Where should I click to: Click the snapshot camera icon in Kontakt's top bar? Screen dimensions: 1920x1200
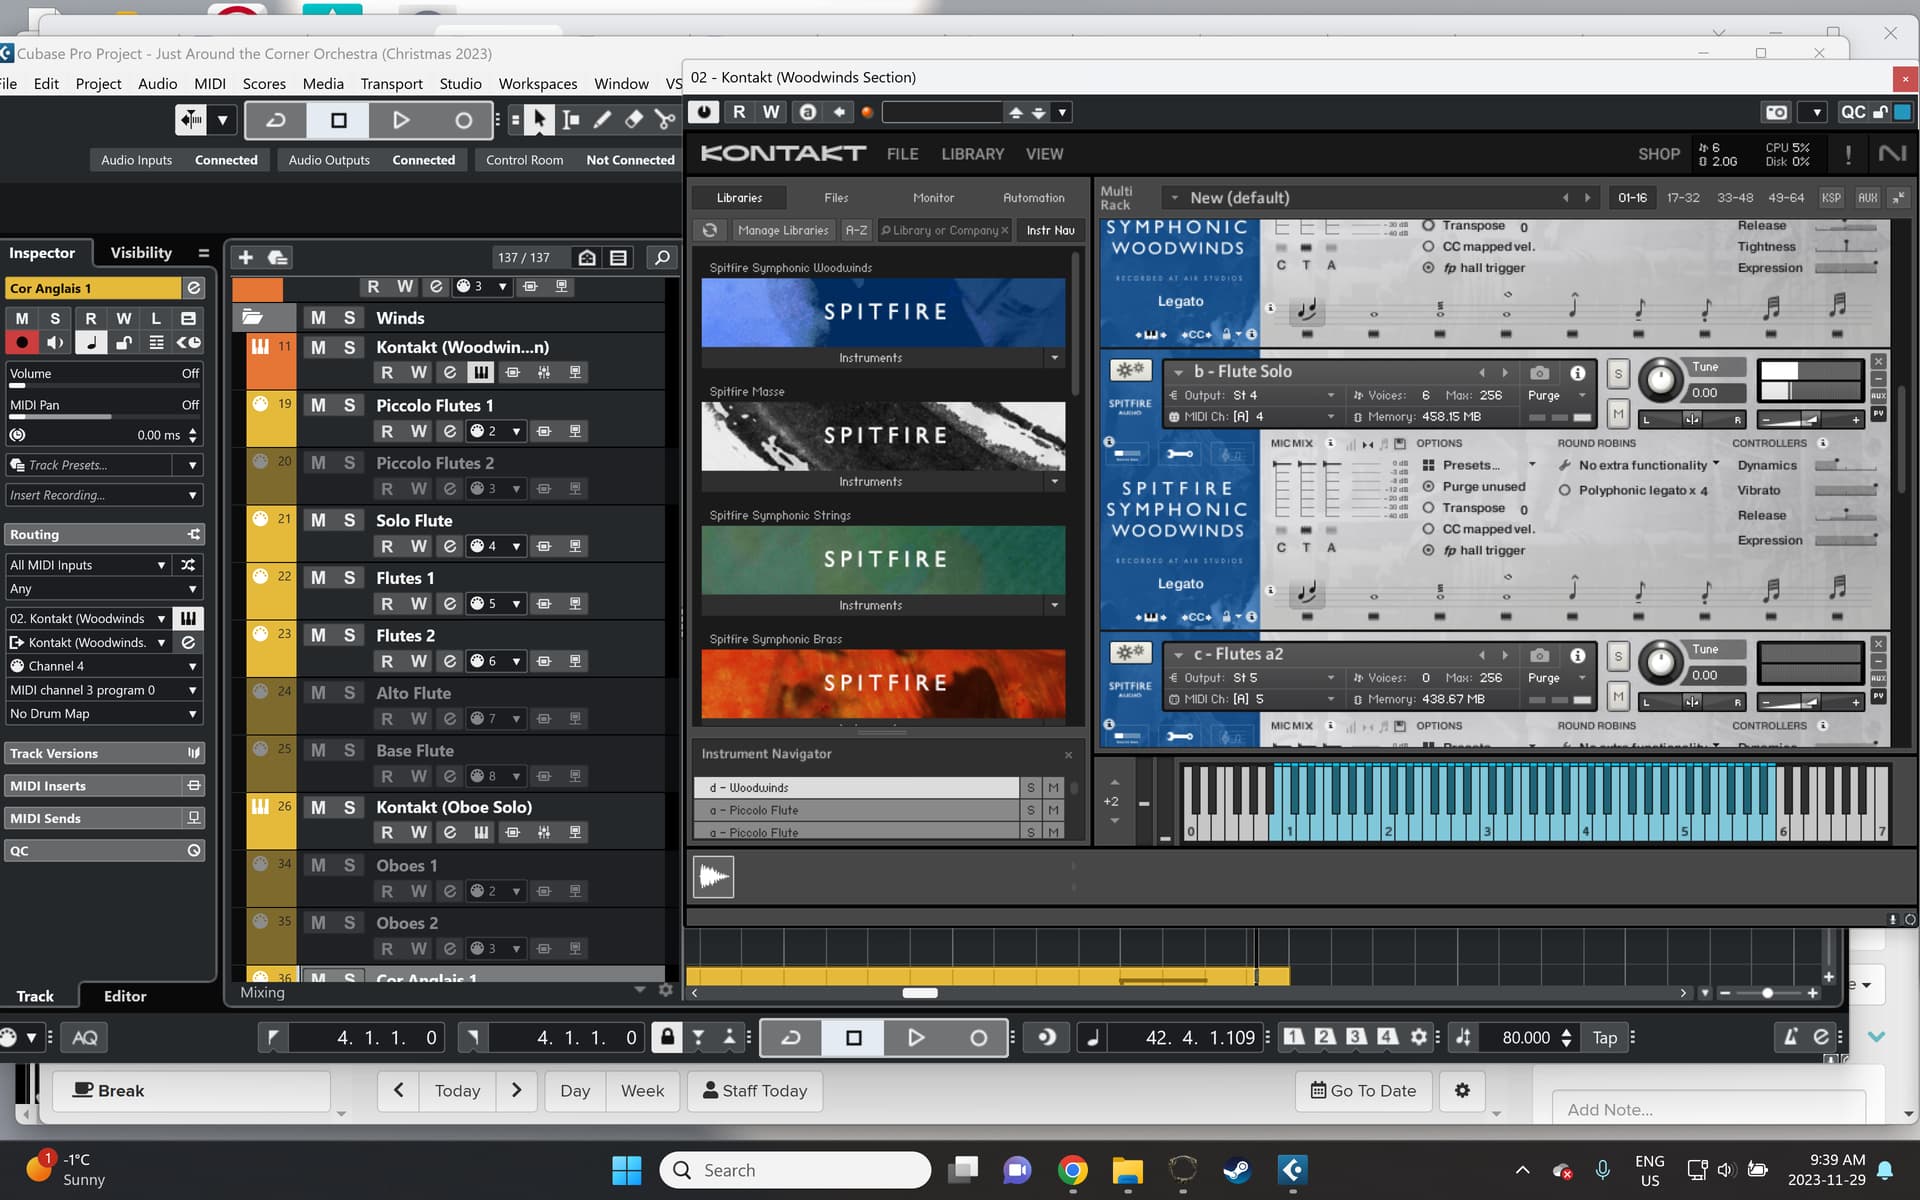click(1777, 112)
